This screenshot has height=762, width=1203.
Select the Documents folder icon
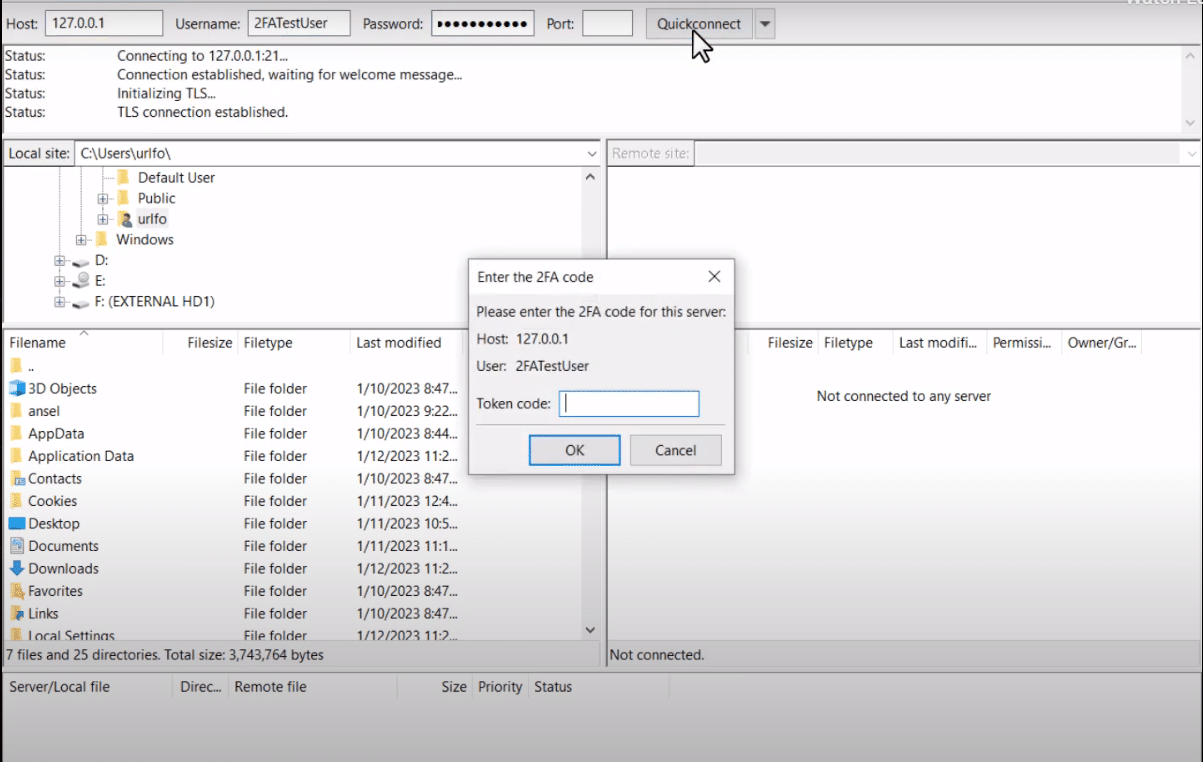pyautogui.click(x=16, y=546)
